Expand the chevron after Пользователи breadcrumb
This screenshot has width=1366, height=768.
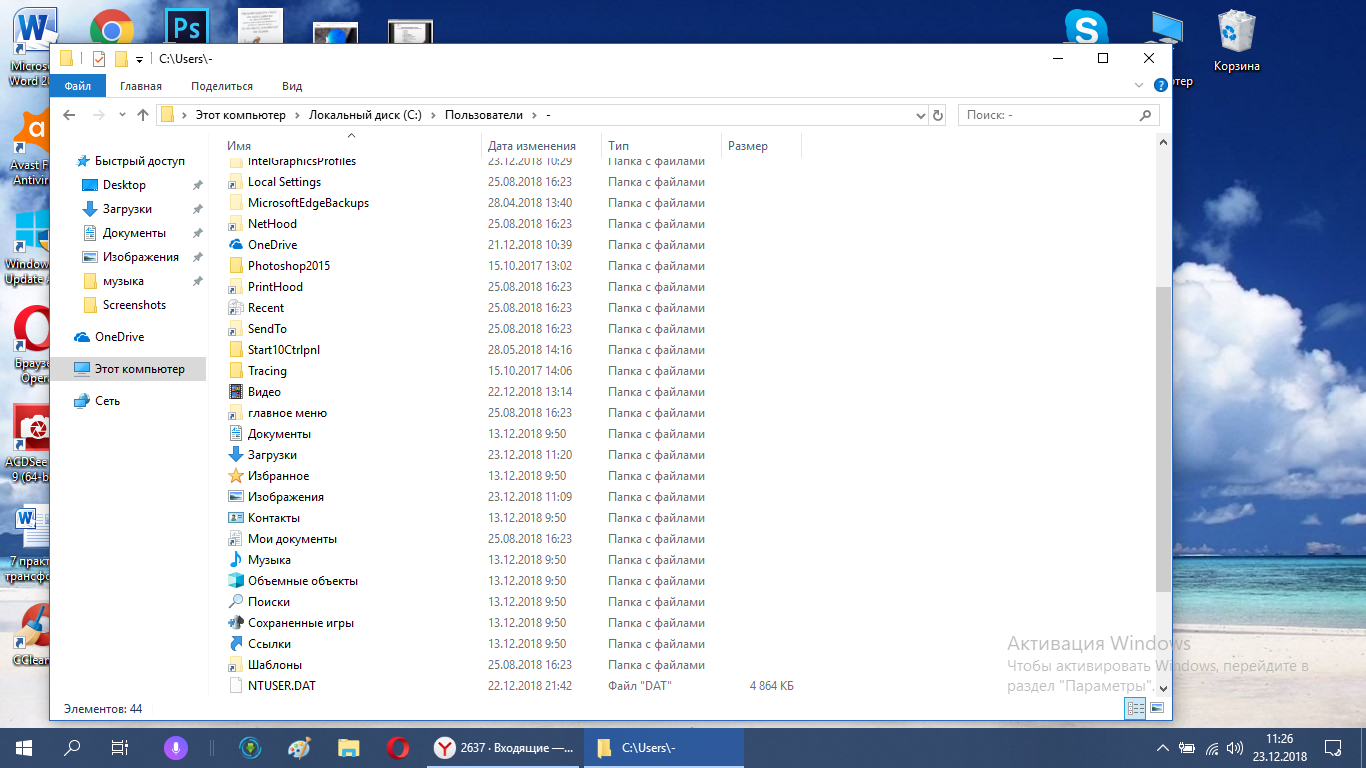pyautogui.click(x=535, y=115)
